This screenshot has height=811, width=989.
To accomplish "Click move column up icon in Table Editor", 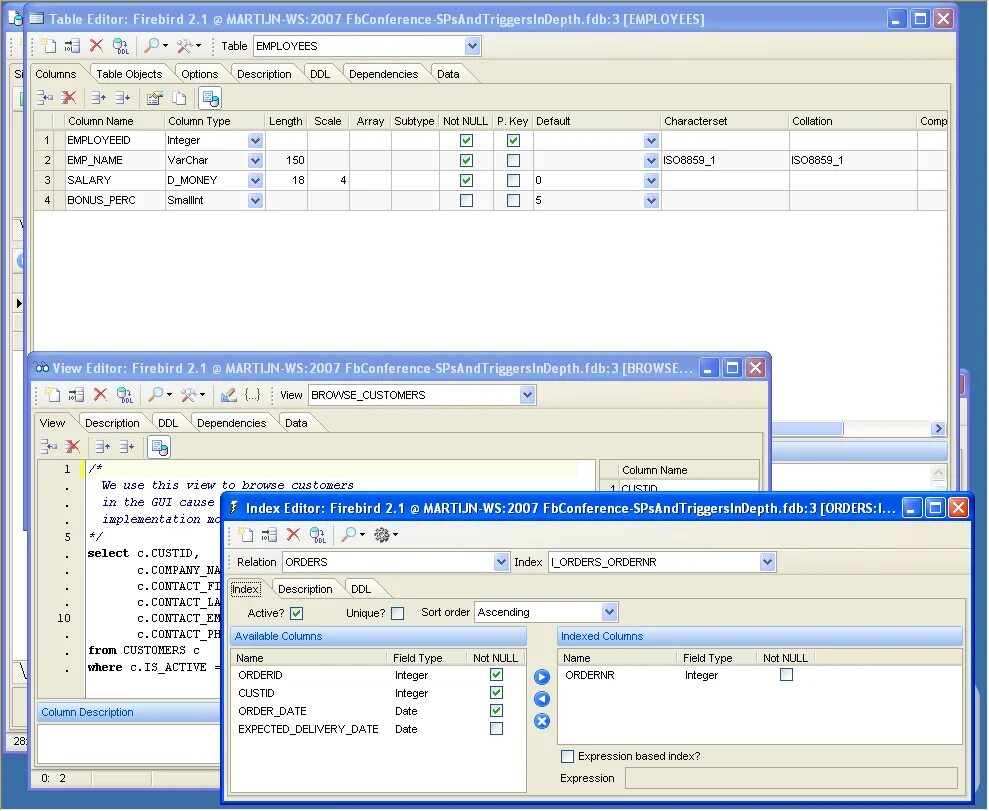I will (x=98, y=98).
